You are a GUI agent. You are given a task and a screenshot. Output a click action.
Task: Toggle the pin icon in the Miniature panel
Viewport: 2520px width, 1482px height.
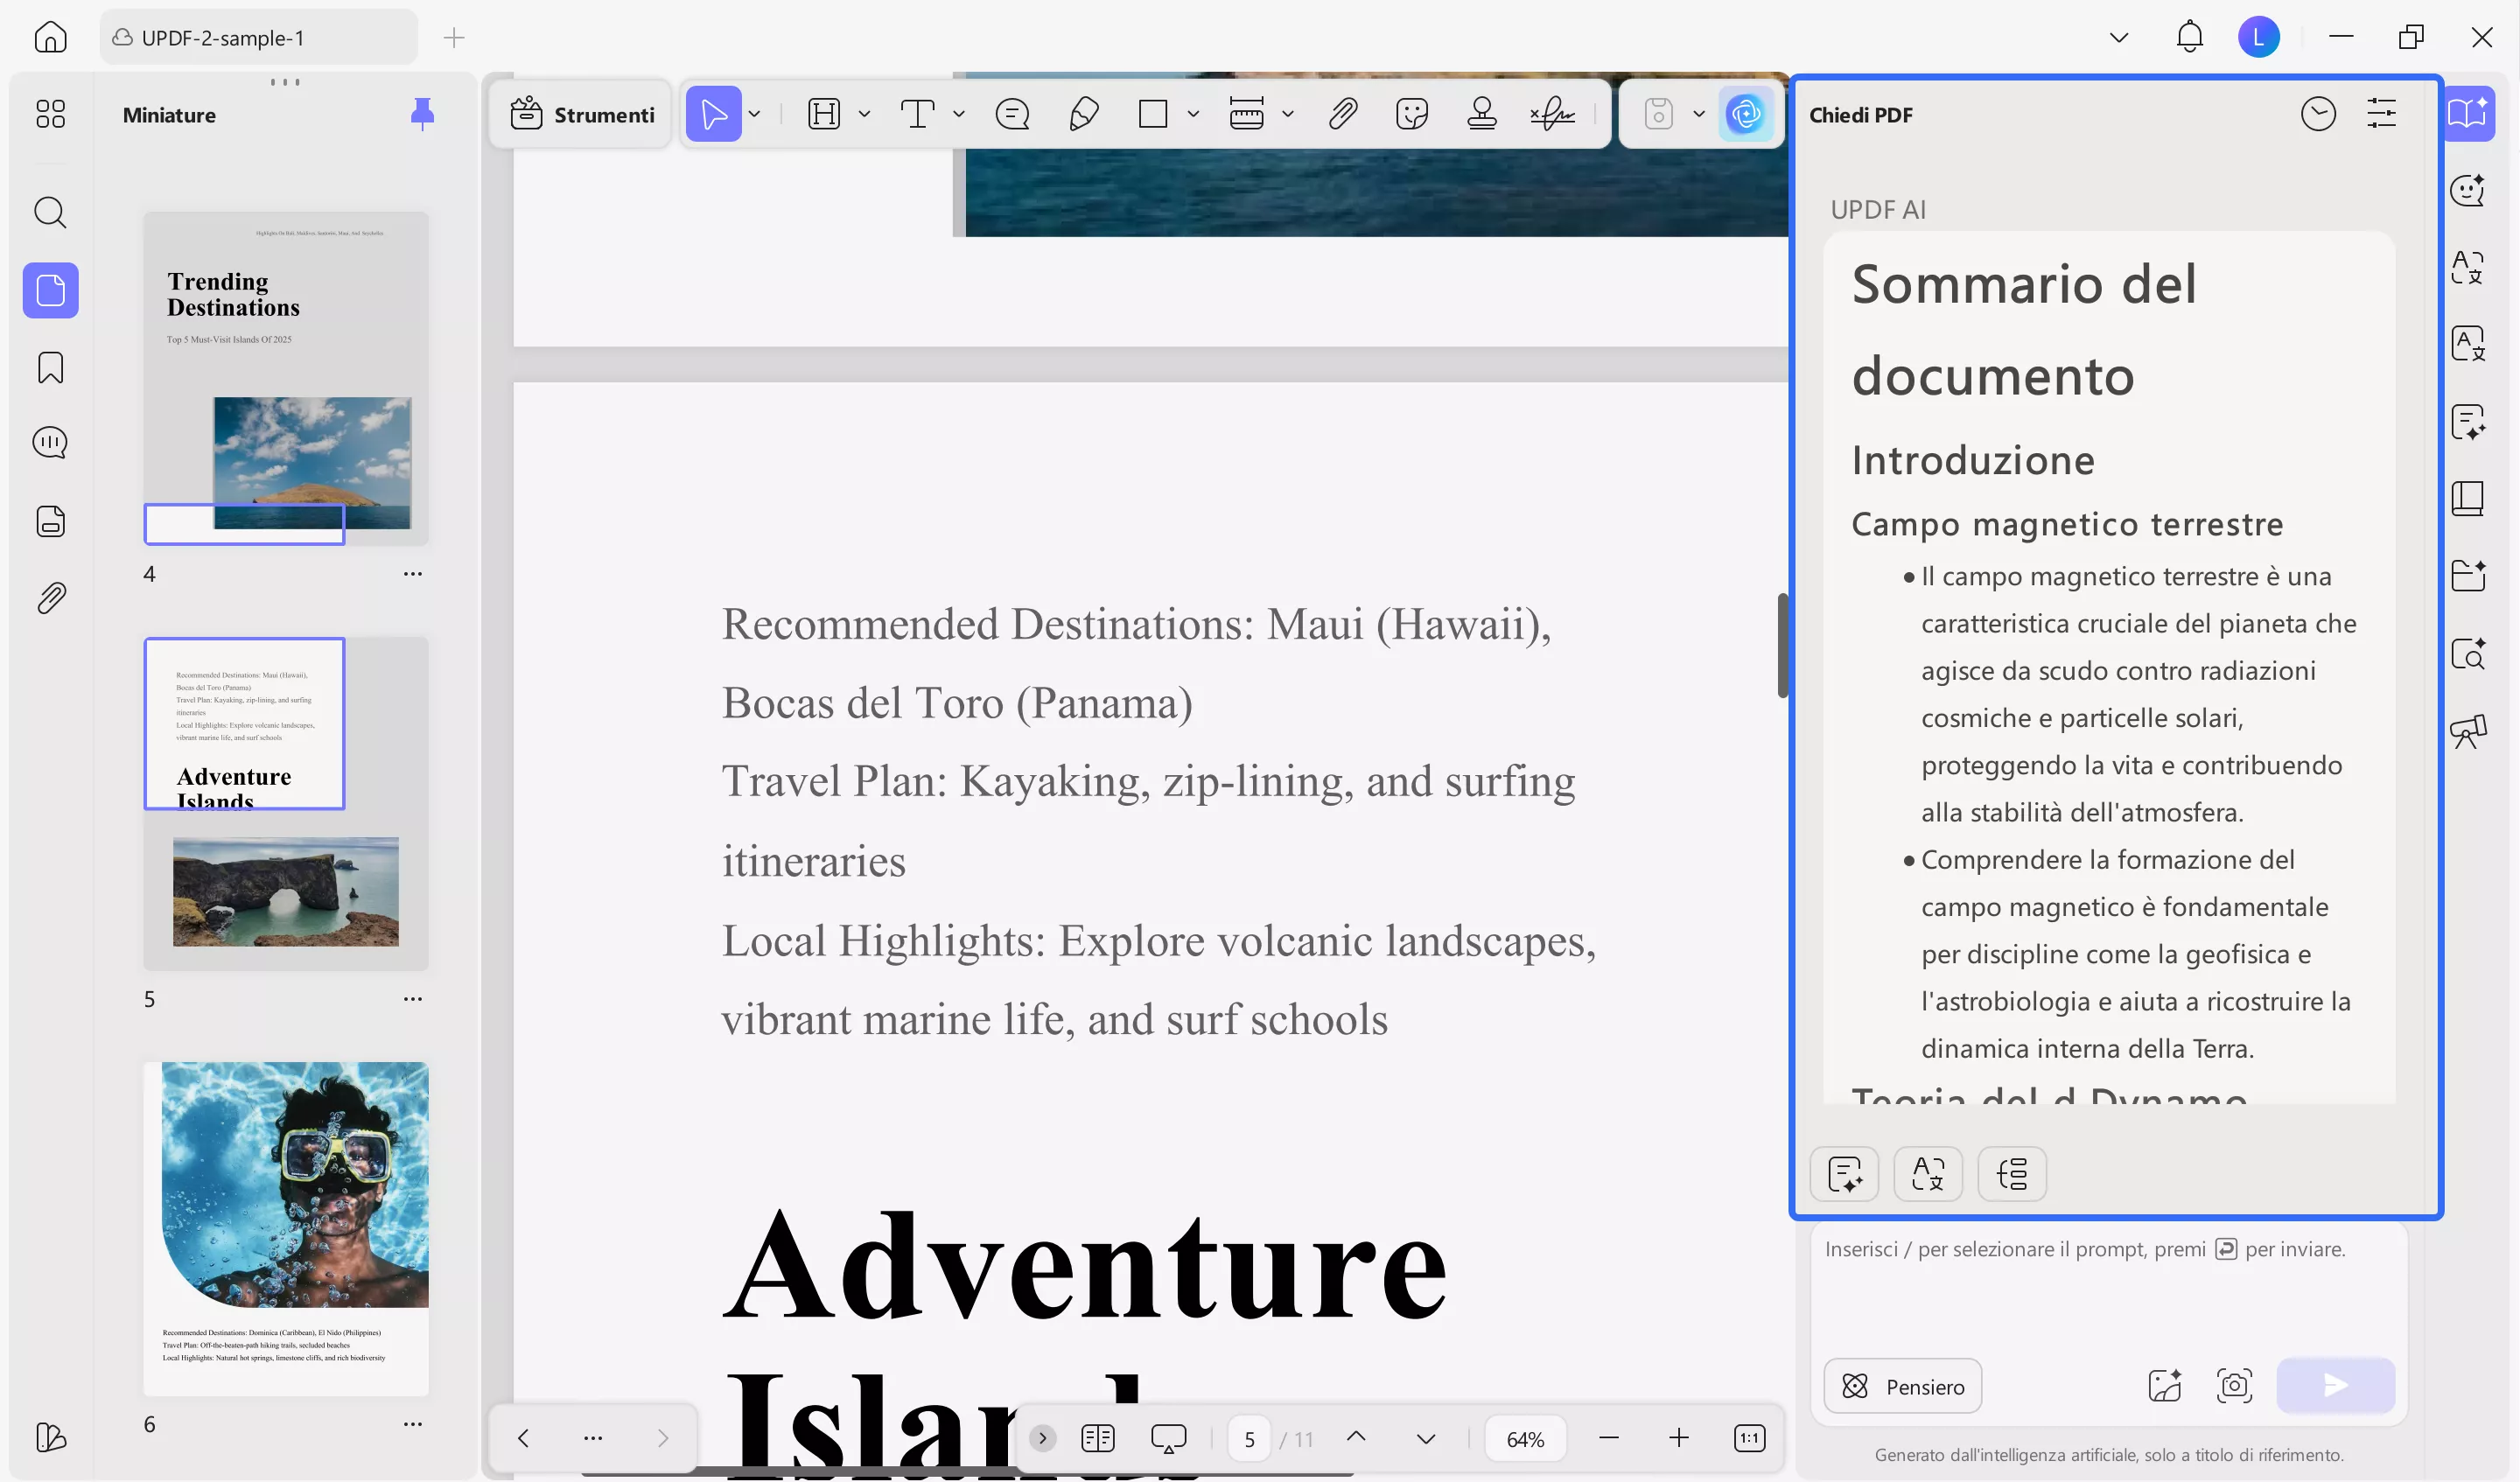[x=422, y=114]
